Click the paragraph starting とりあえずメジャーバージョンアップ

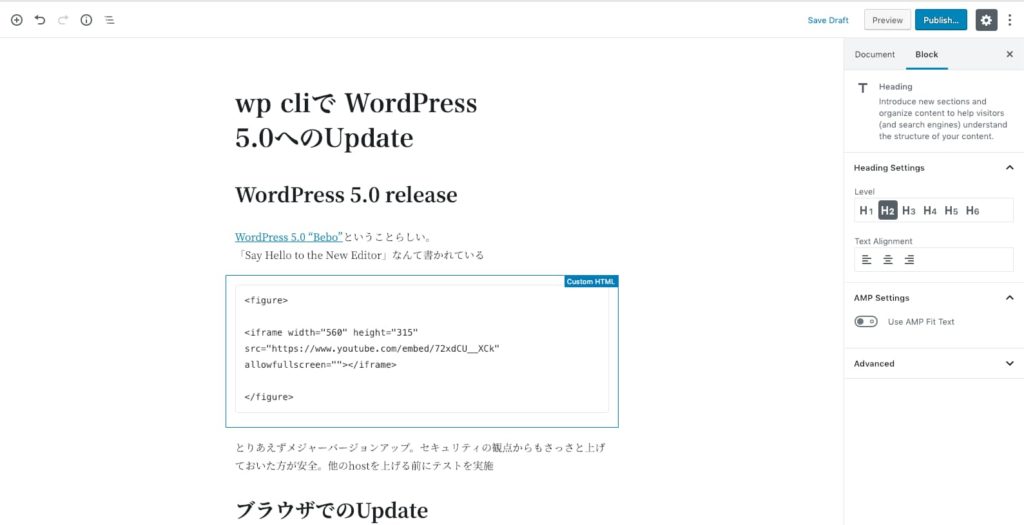point(421,457)
